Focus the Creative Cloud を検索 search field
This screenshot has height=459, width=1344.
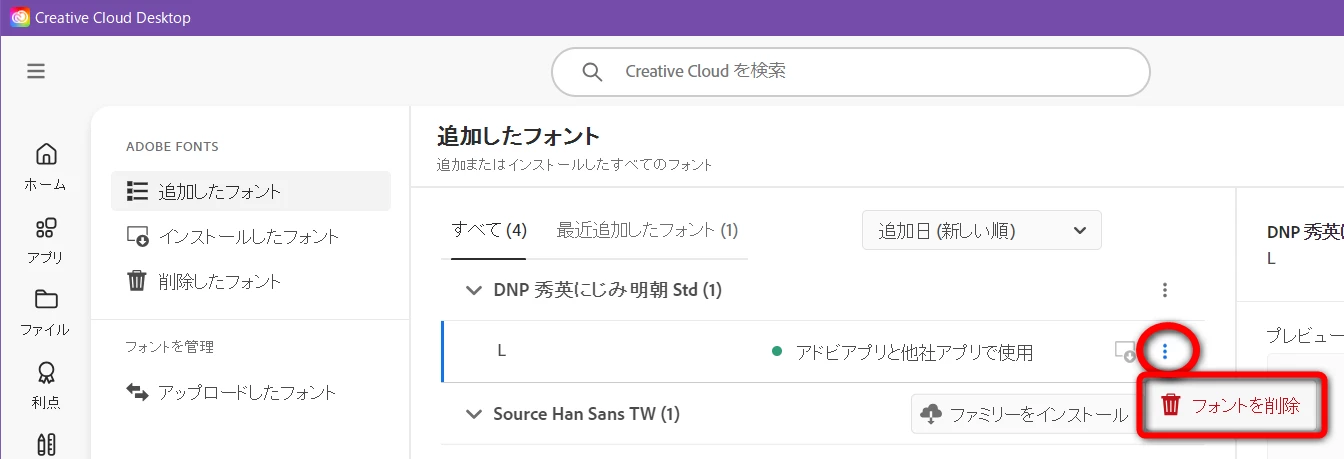851,72
